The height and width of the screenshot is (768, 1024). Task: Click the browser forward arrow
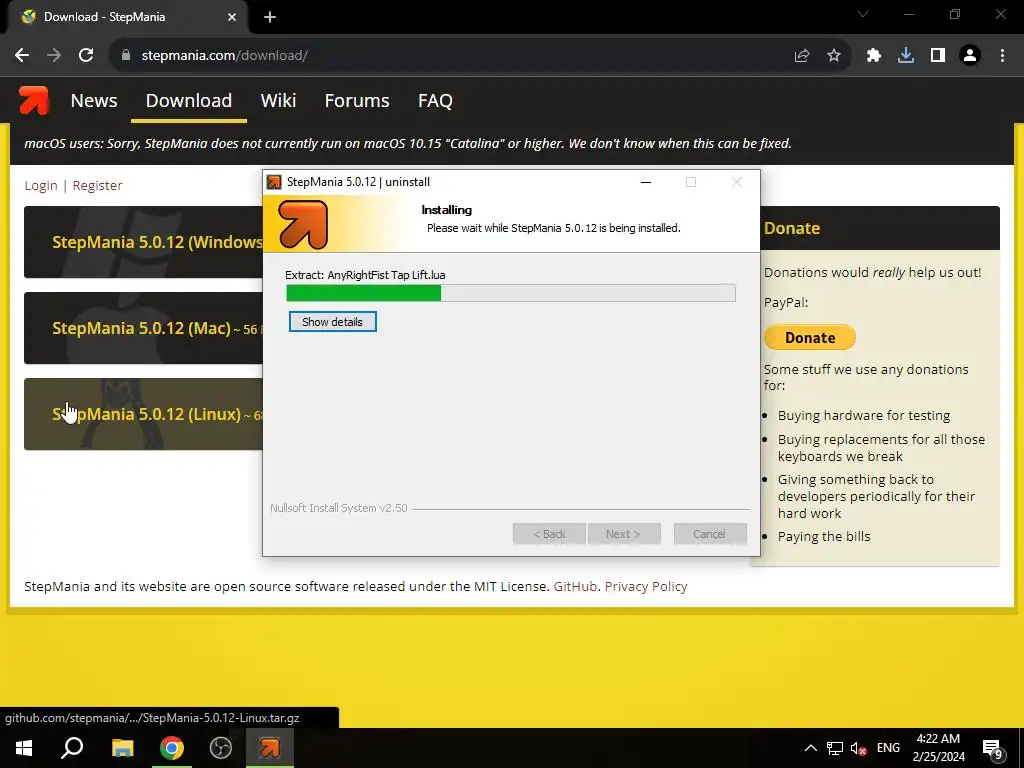point(54,56)
